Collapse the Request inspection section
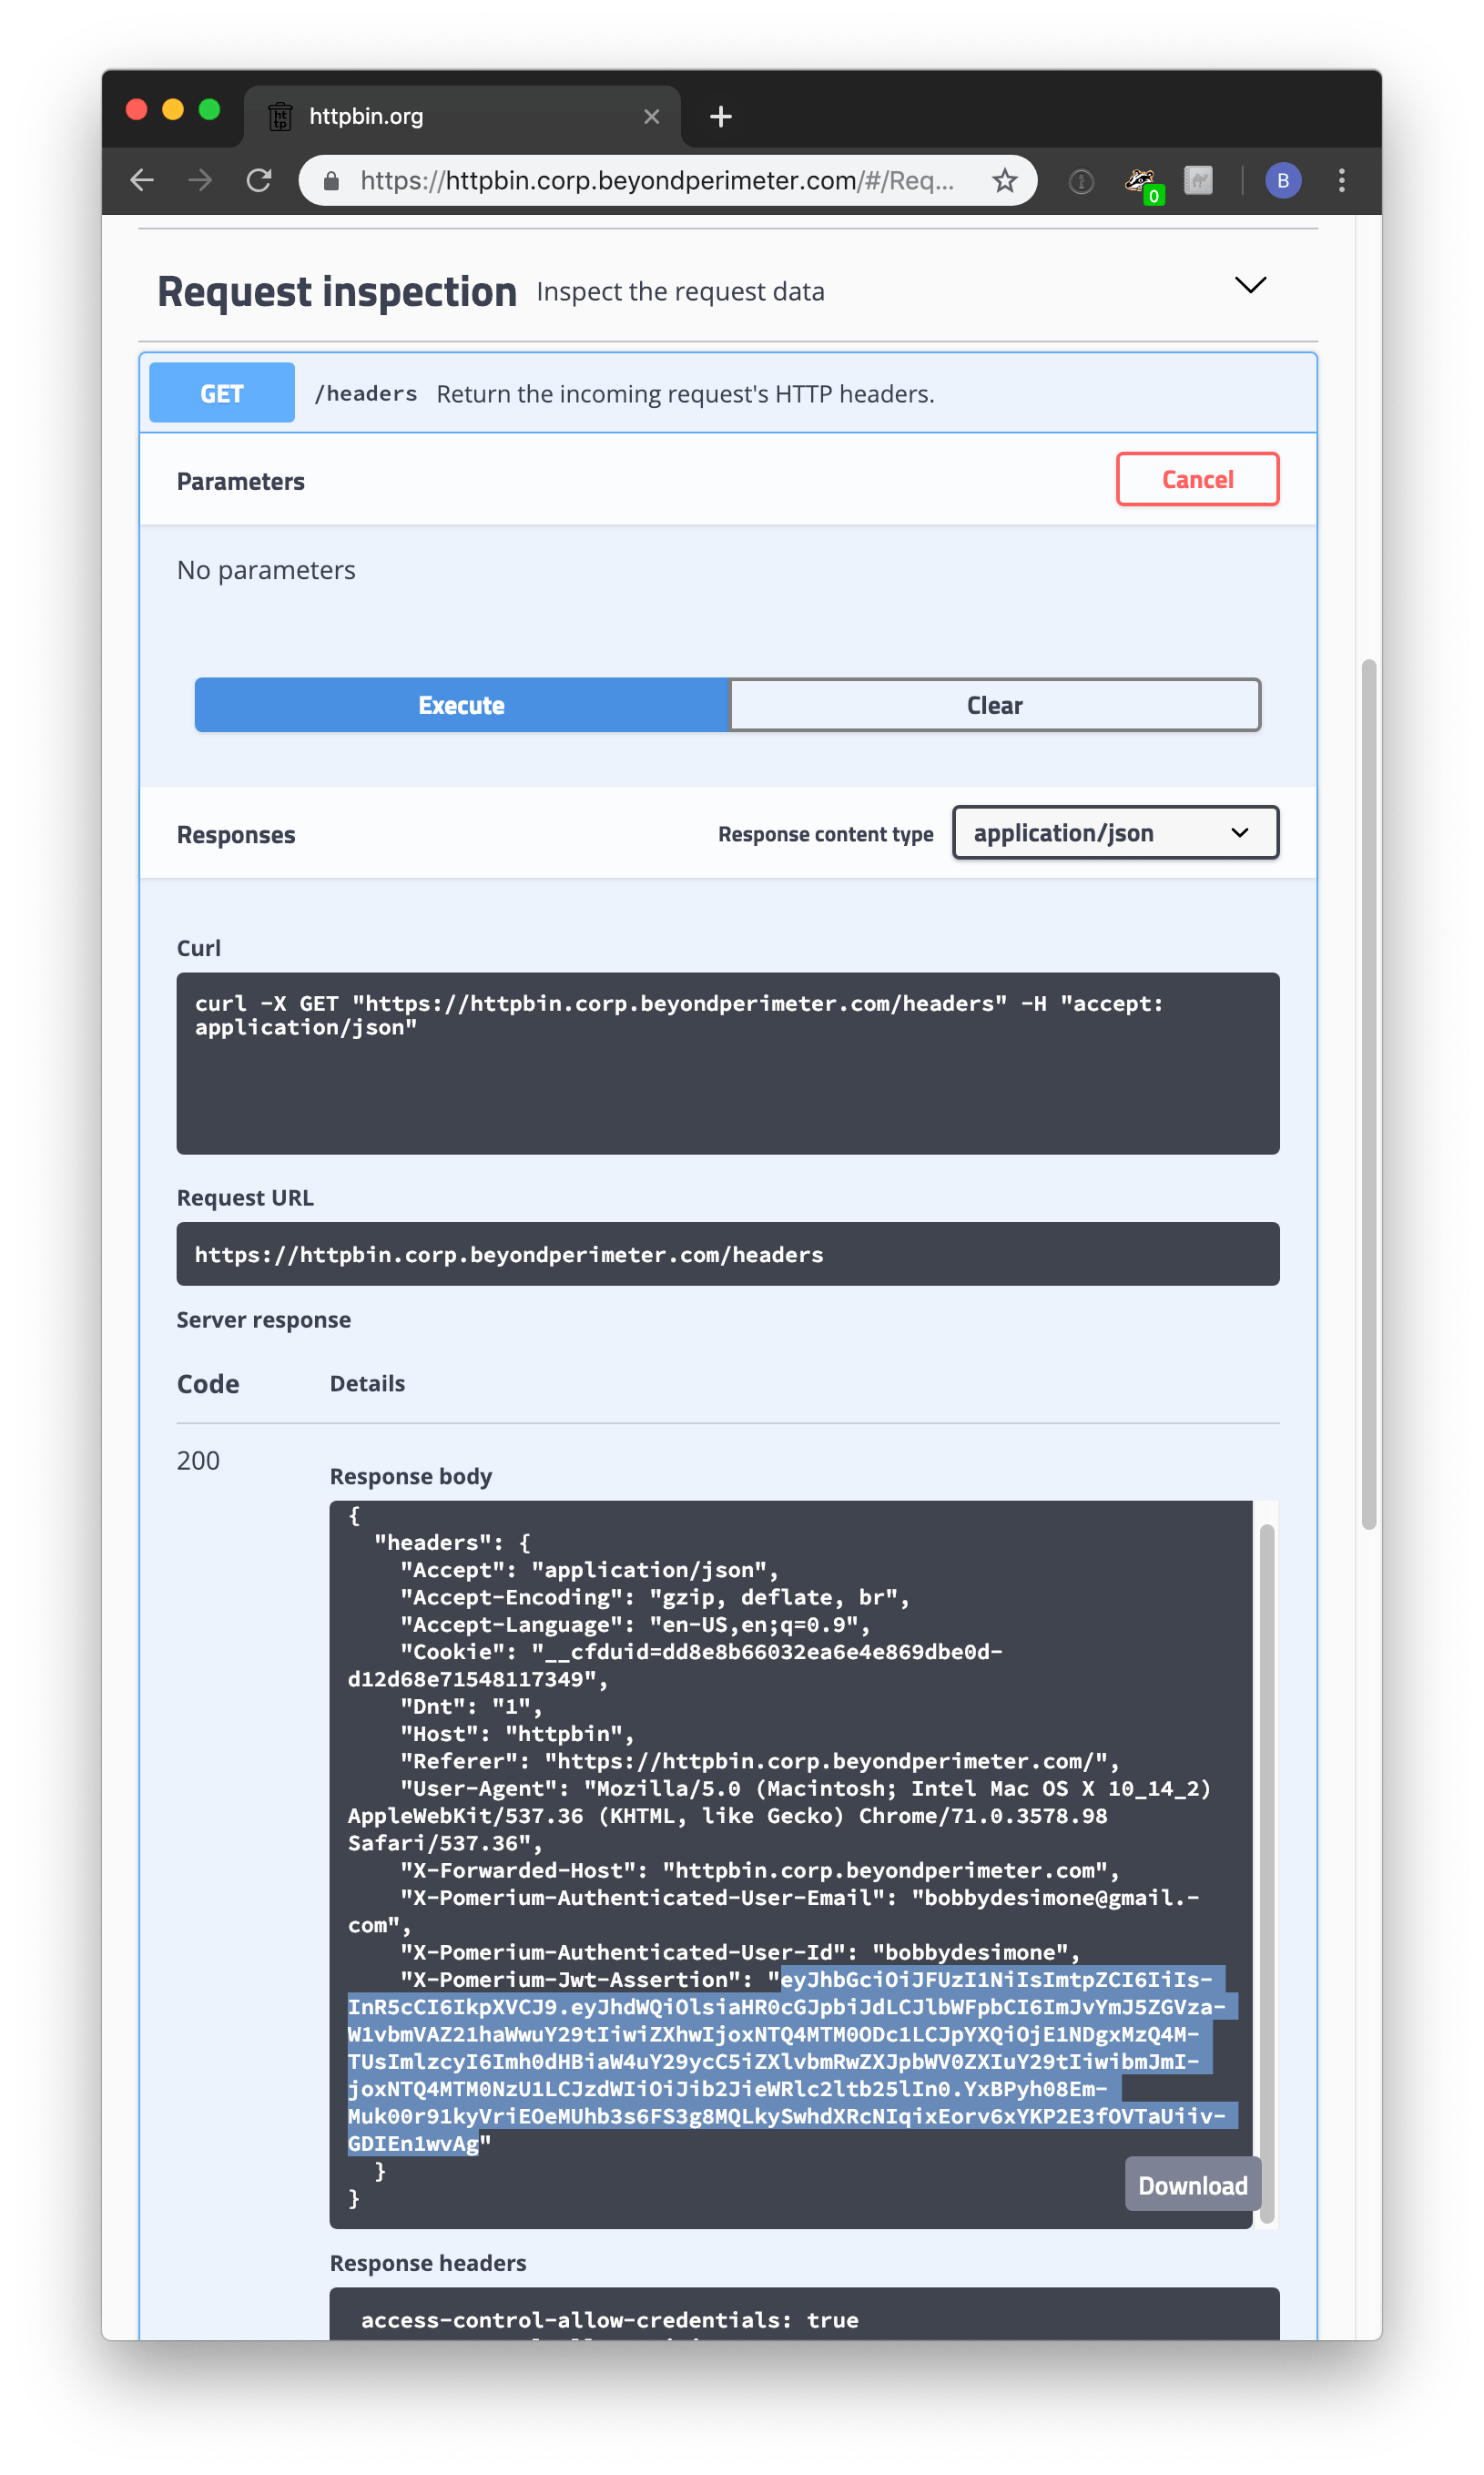 [1250, 286]
